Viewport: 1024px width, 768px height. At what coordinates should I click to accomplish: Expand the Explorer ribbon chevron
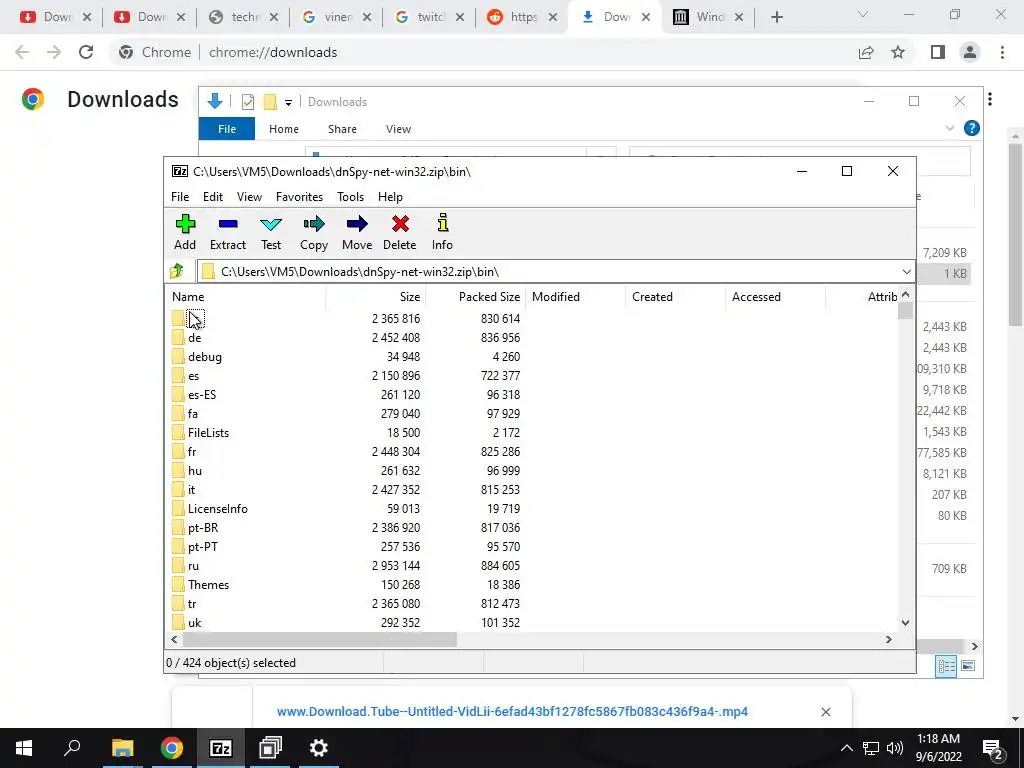950,129
